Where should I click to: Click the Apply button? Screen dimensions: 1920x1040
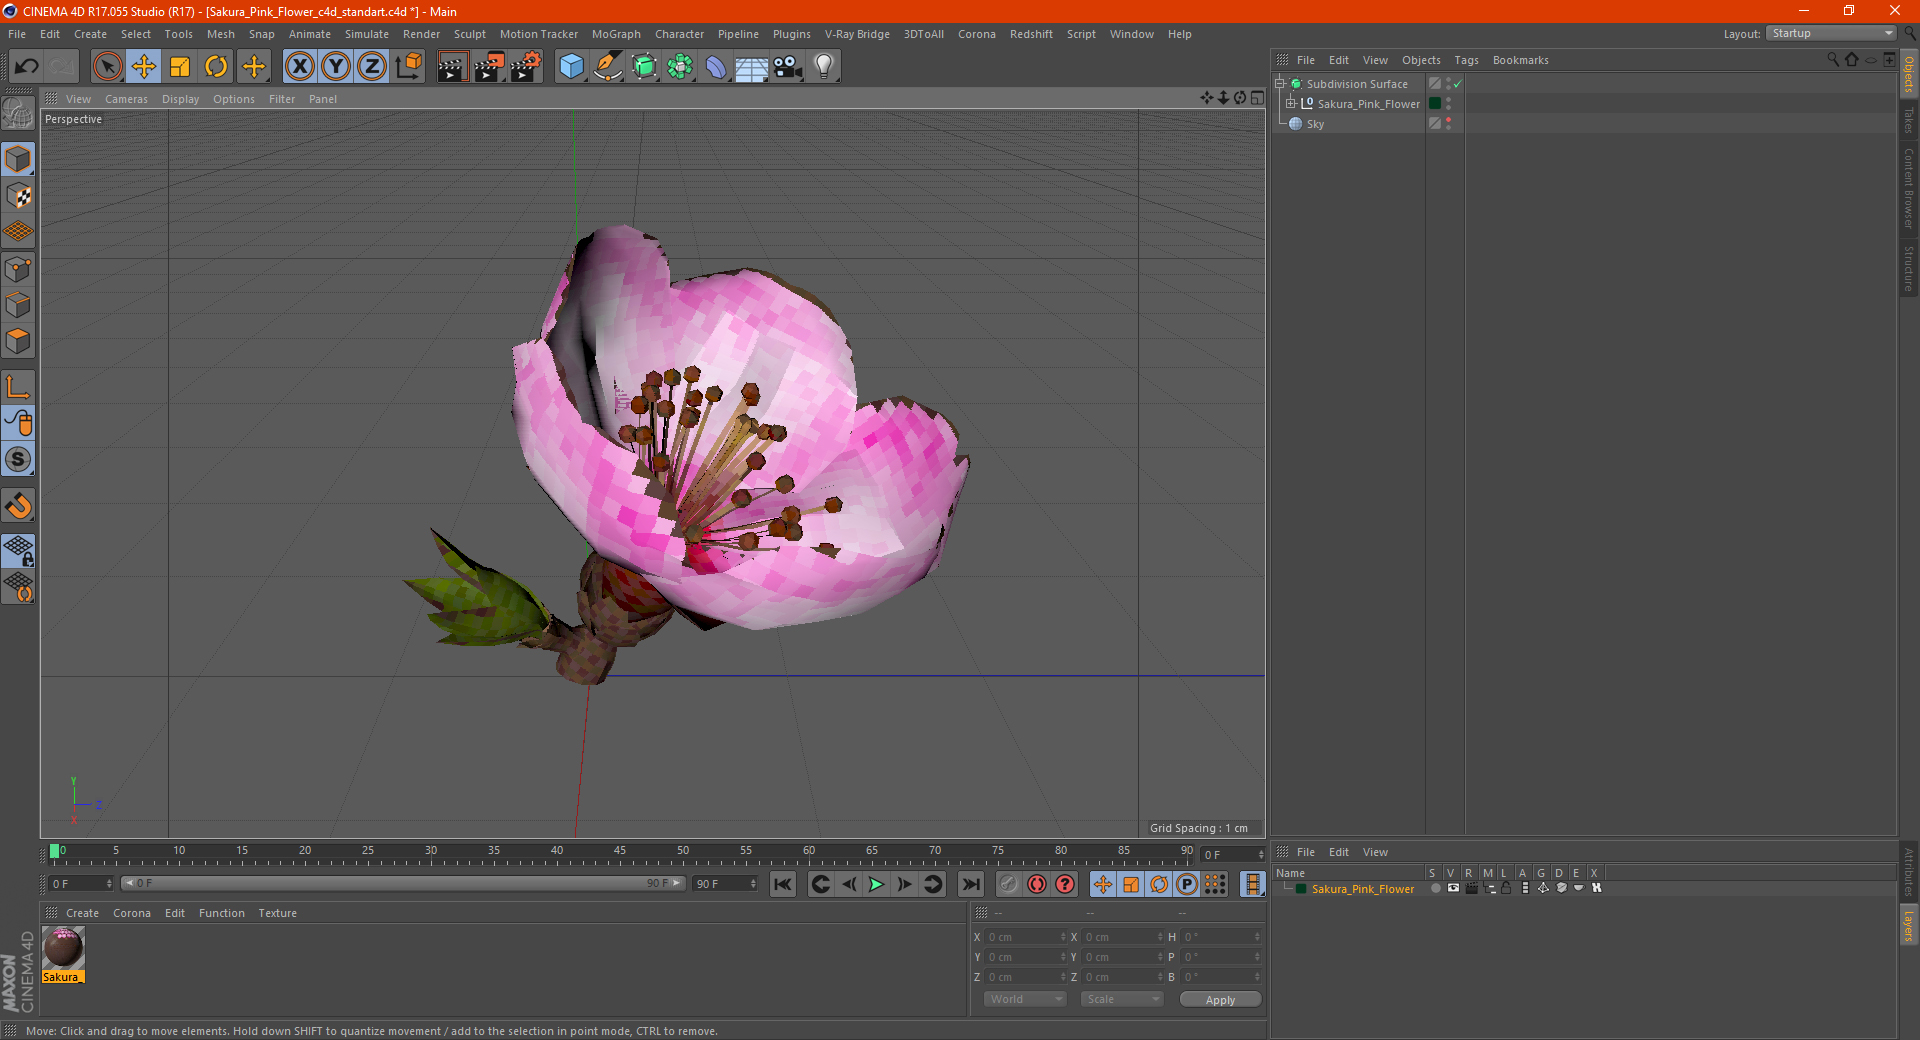click(1220, 1000)
